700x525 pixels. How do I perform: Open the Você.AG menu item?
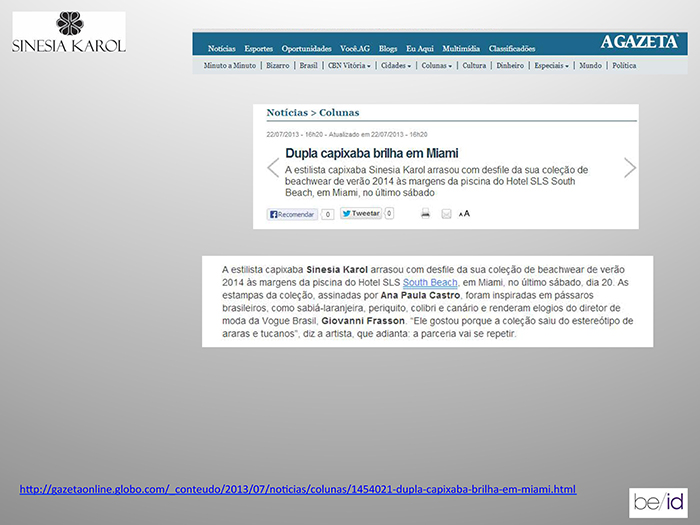pos(355,49)
